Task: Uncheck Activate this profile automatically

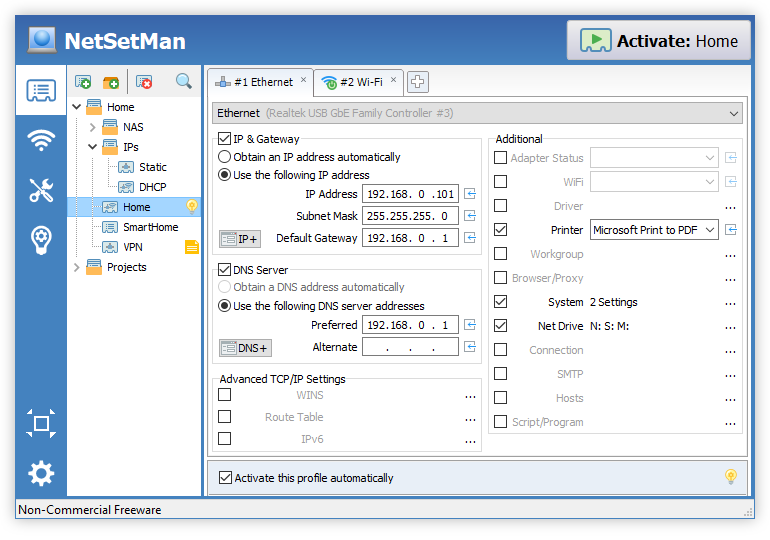Action: pos(225,478)
